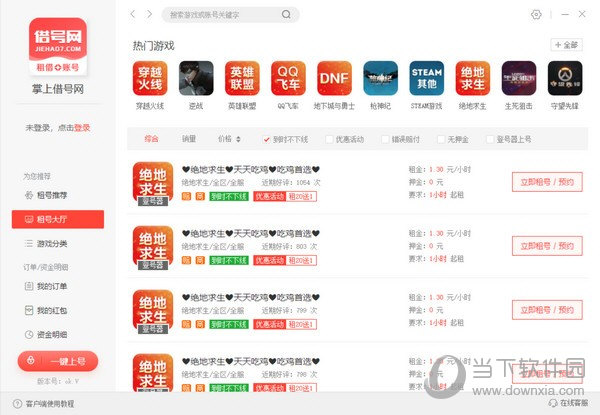Viewport: 600px width, 415px height.
Task: Click 立即租号/预约 for the 799次 listing
Action: pos(547,310)
